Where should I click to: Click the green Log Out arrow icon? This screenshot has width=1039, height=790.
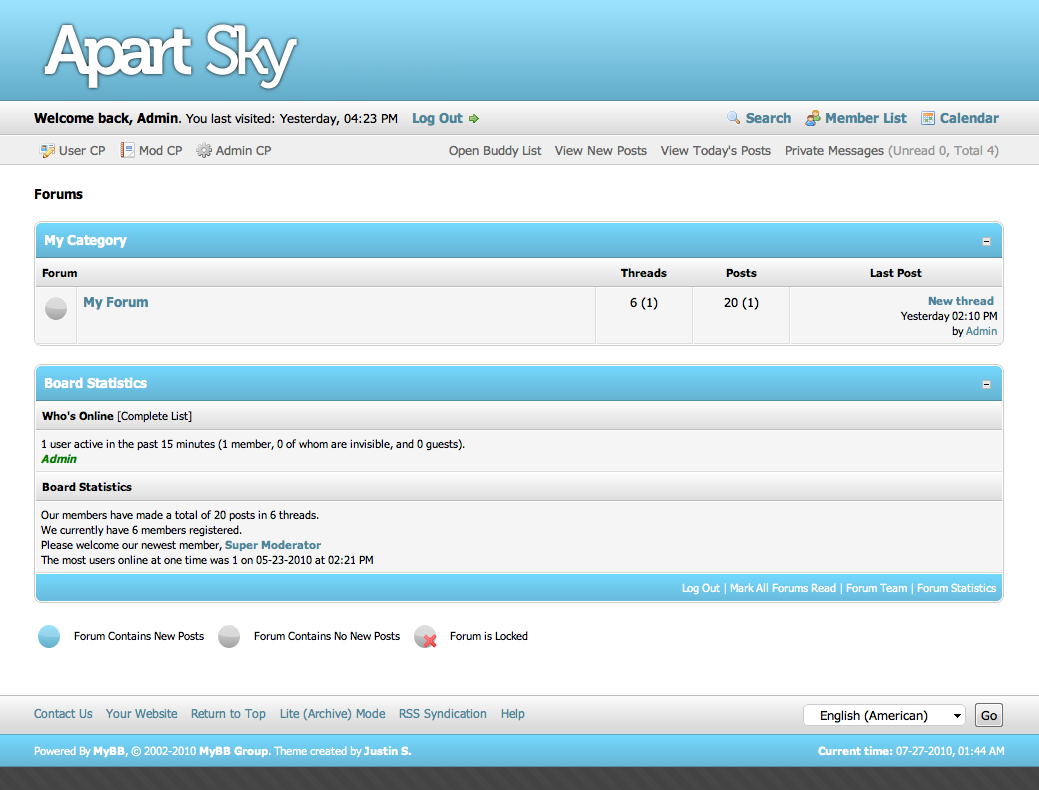(x=474, y=118)
